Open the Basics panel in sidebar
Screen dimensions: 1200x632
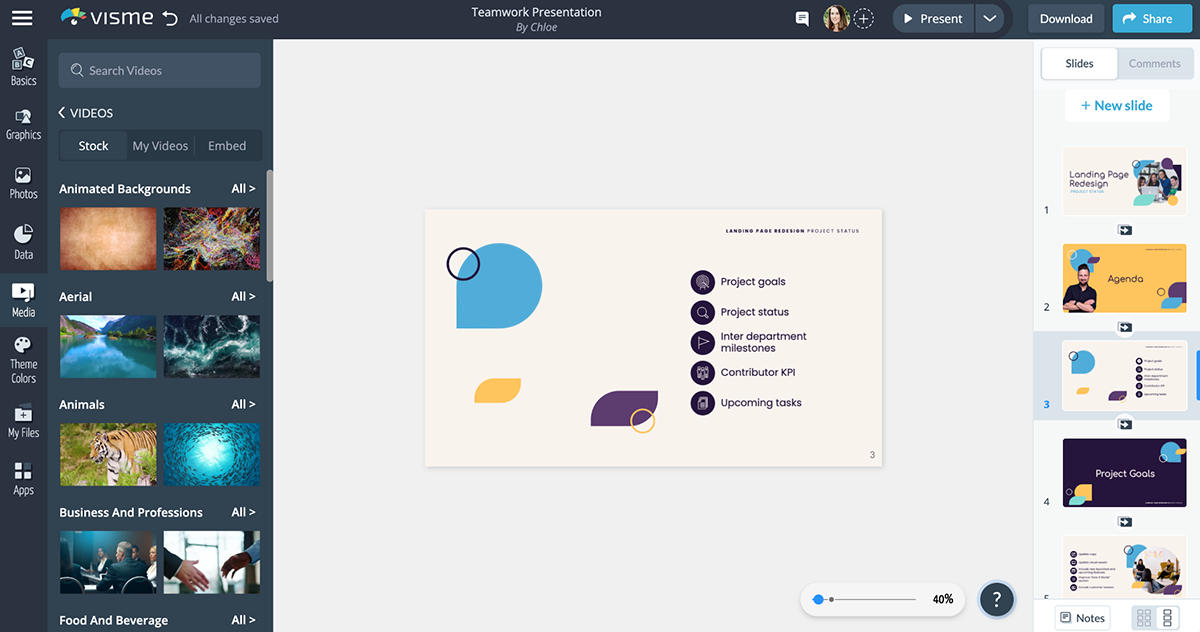[x=23, y=67]
